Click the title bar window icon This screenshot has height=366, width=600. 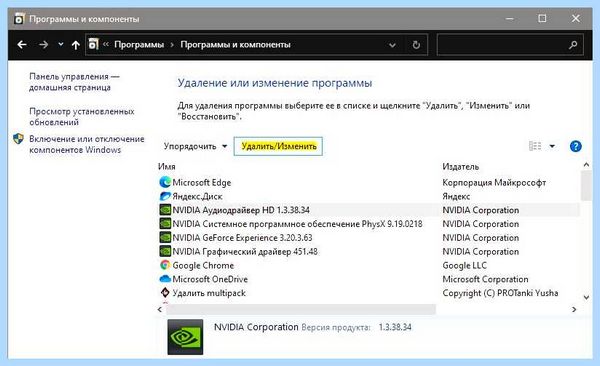pos(19,19)
